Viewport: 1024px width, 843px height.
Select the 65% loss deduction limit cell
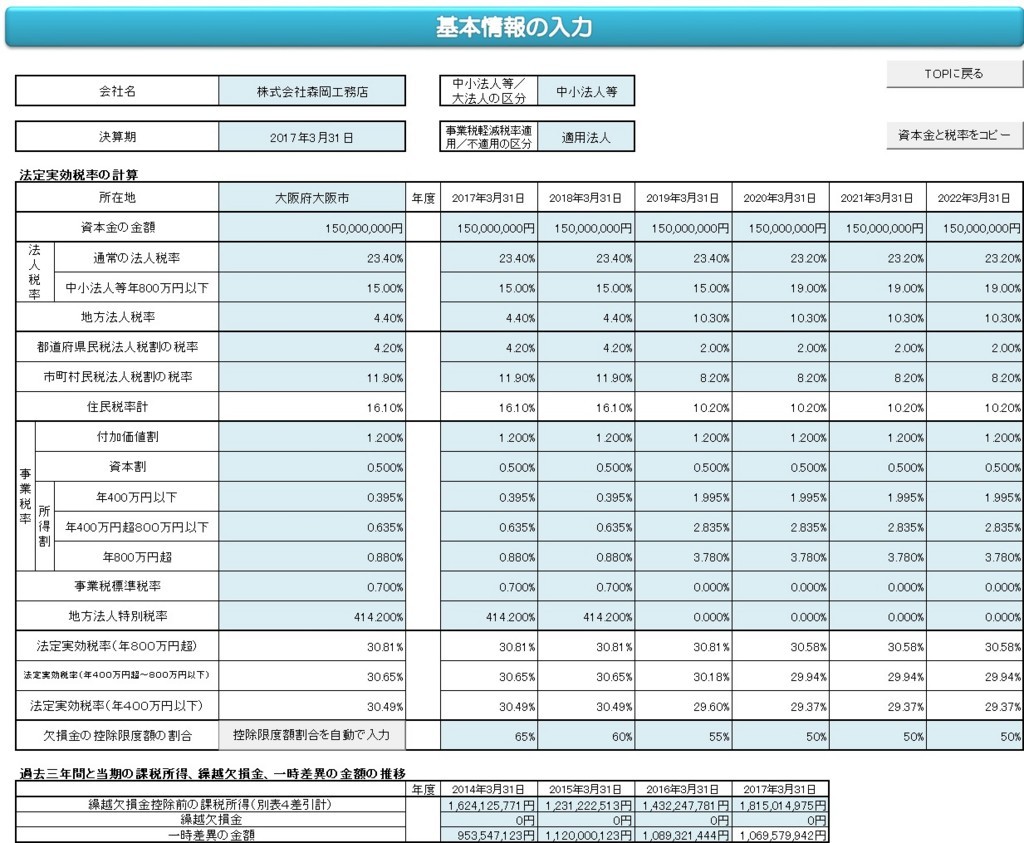pos(488,736)
